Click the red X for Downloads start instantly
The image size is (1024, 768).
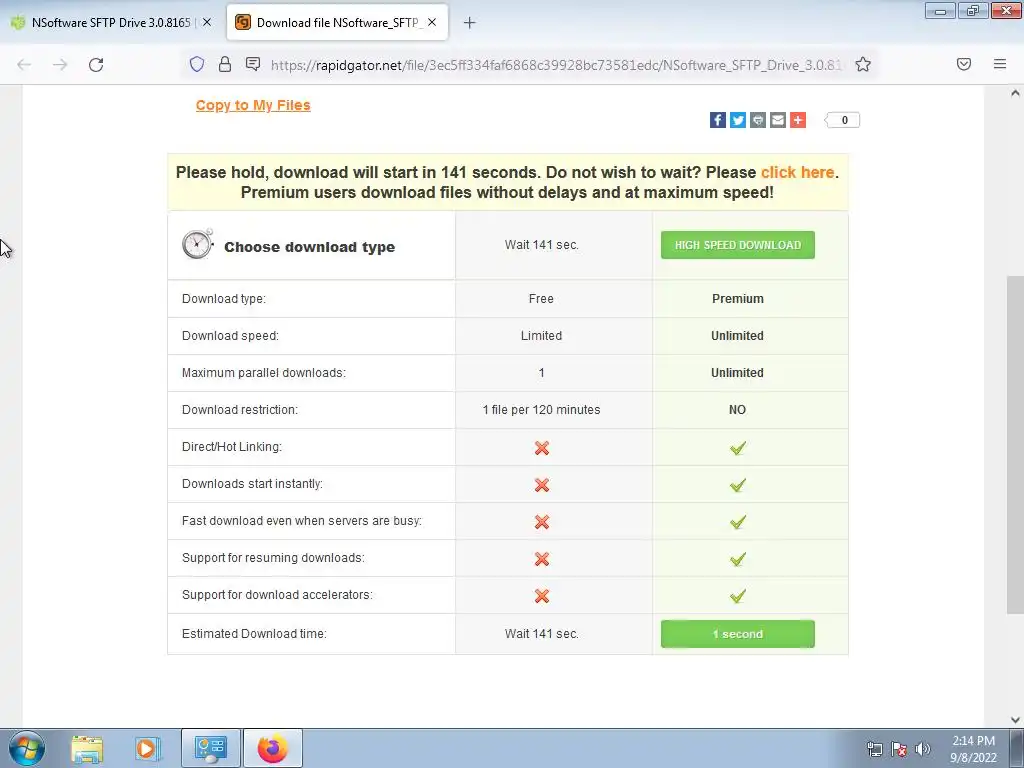[x=541, y=485]
